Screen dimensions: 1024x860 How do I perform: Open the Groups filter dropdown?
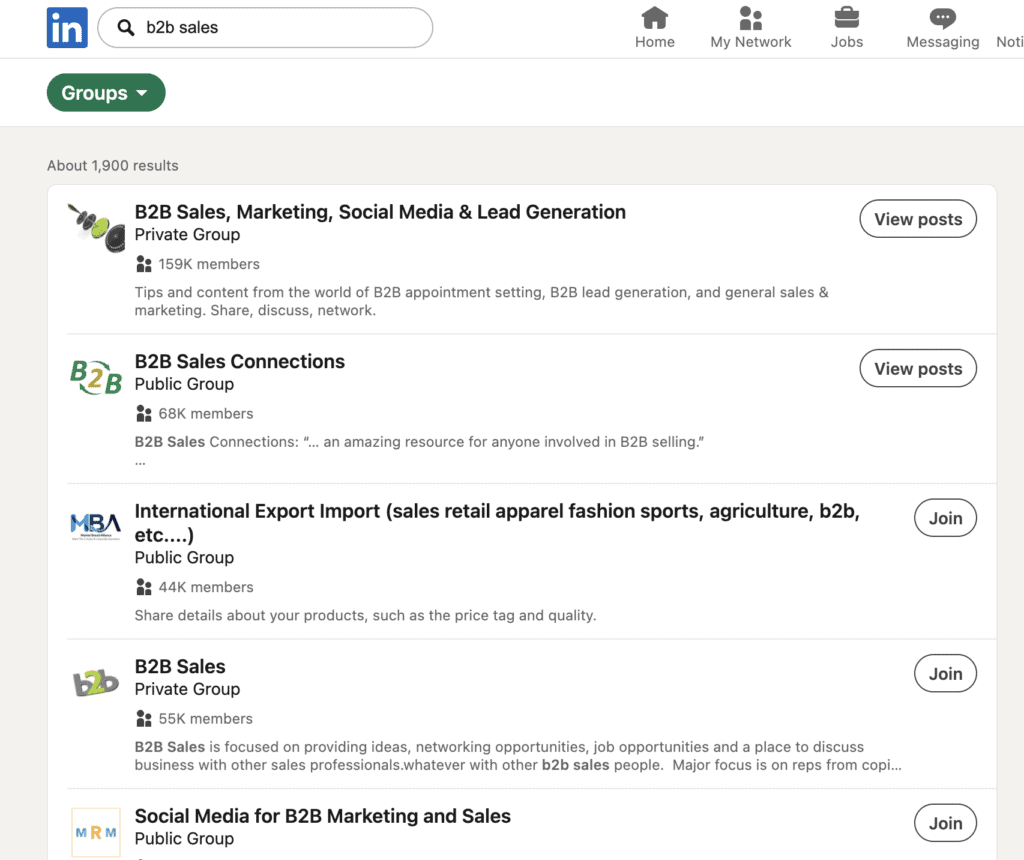[x=105, y=92]
